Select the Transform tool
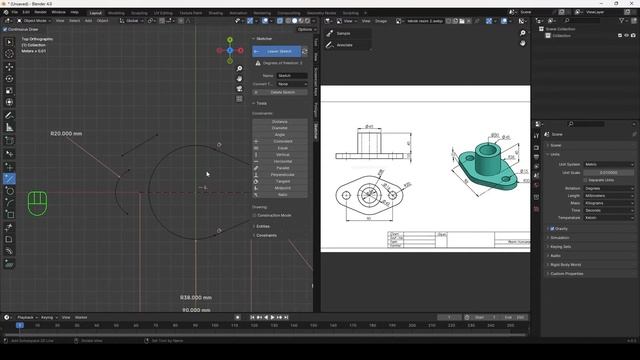This screenshot has width=640, height=360. (9, 102)
